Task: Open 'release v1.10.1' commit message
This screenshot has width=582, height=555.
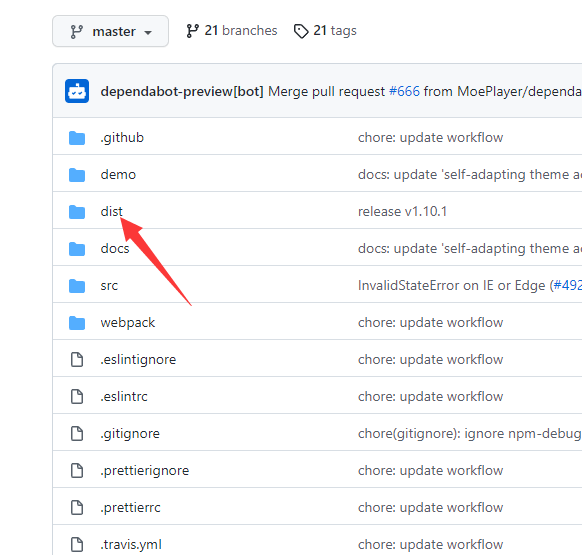Action: (402, 212)
